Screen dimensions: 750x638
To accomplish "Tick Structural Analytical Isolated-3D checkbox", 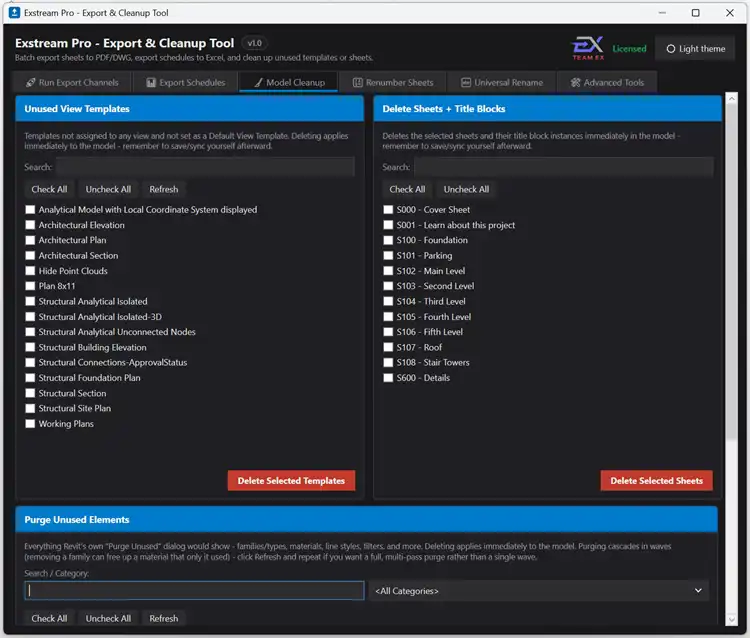I will (30, 317).
